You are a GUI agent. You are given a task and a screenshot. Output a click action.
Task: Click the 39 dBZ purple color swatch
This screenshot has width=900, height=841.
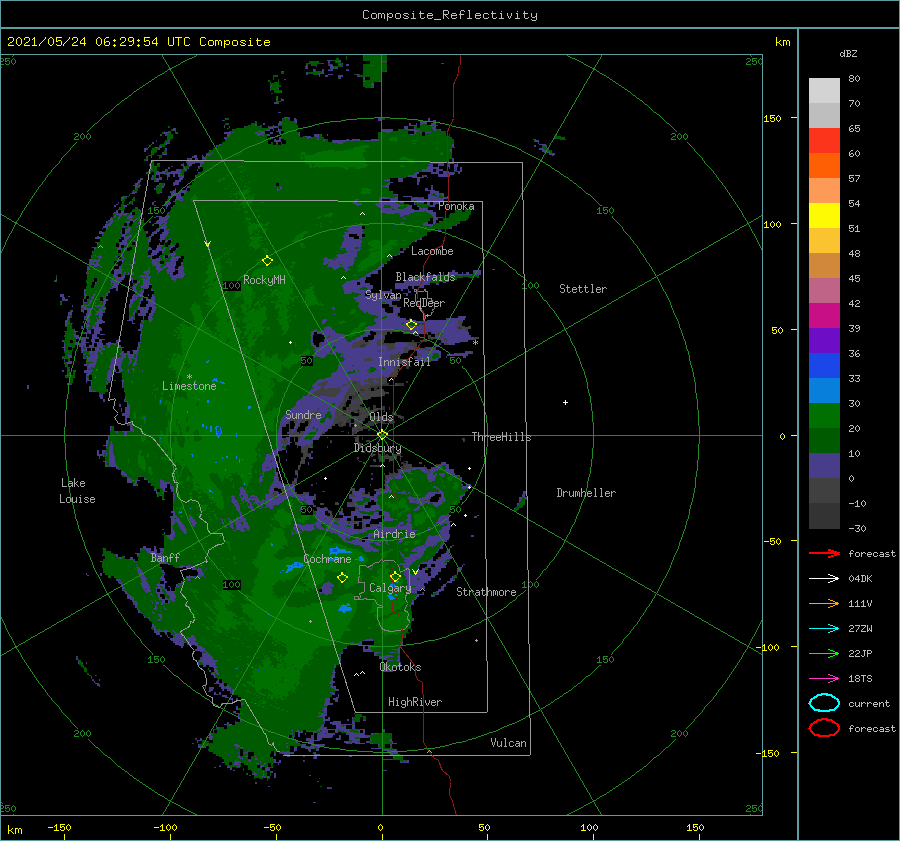coord(824,340)
